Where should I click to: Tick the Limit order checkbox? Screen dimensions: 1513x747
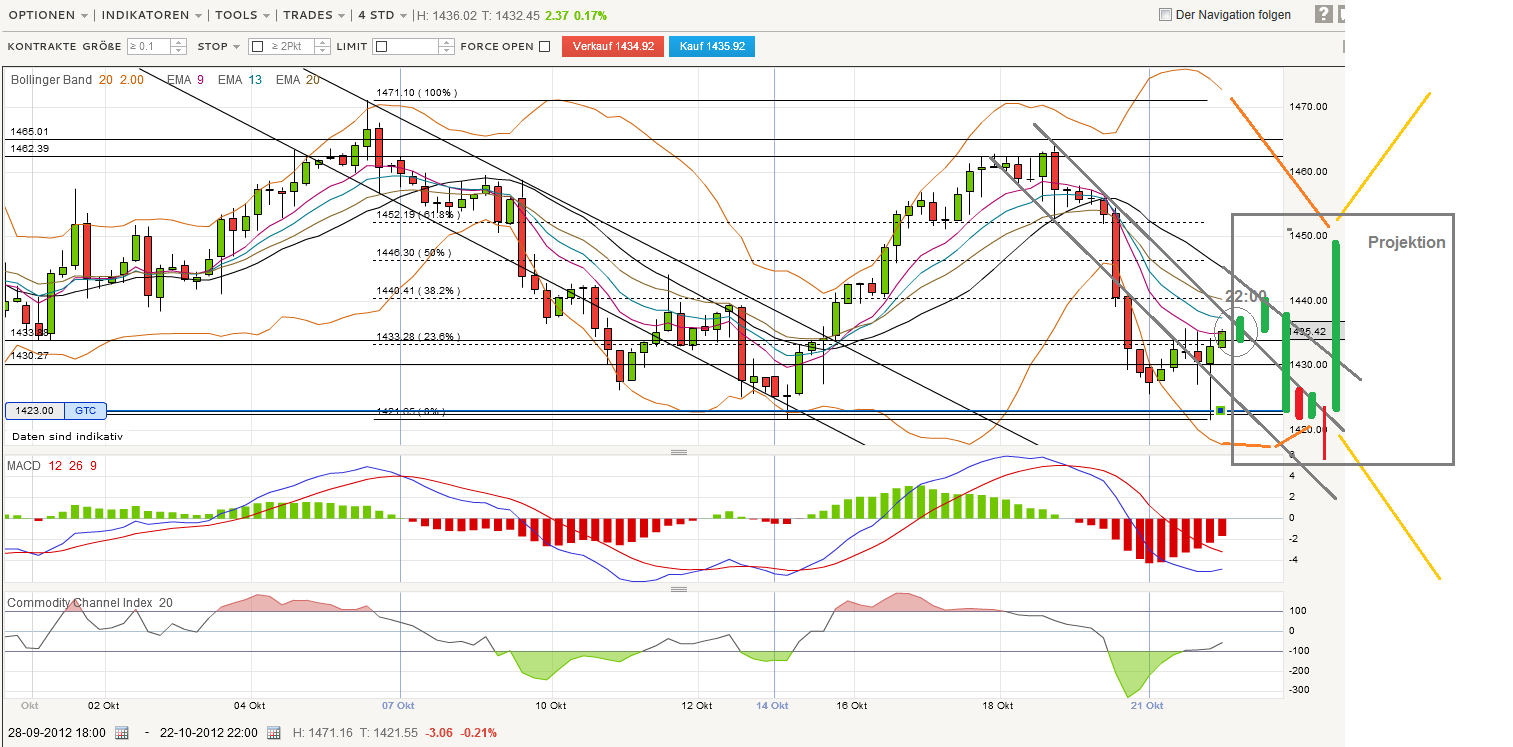click(381, 47)
